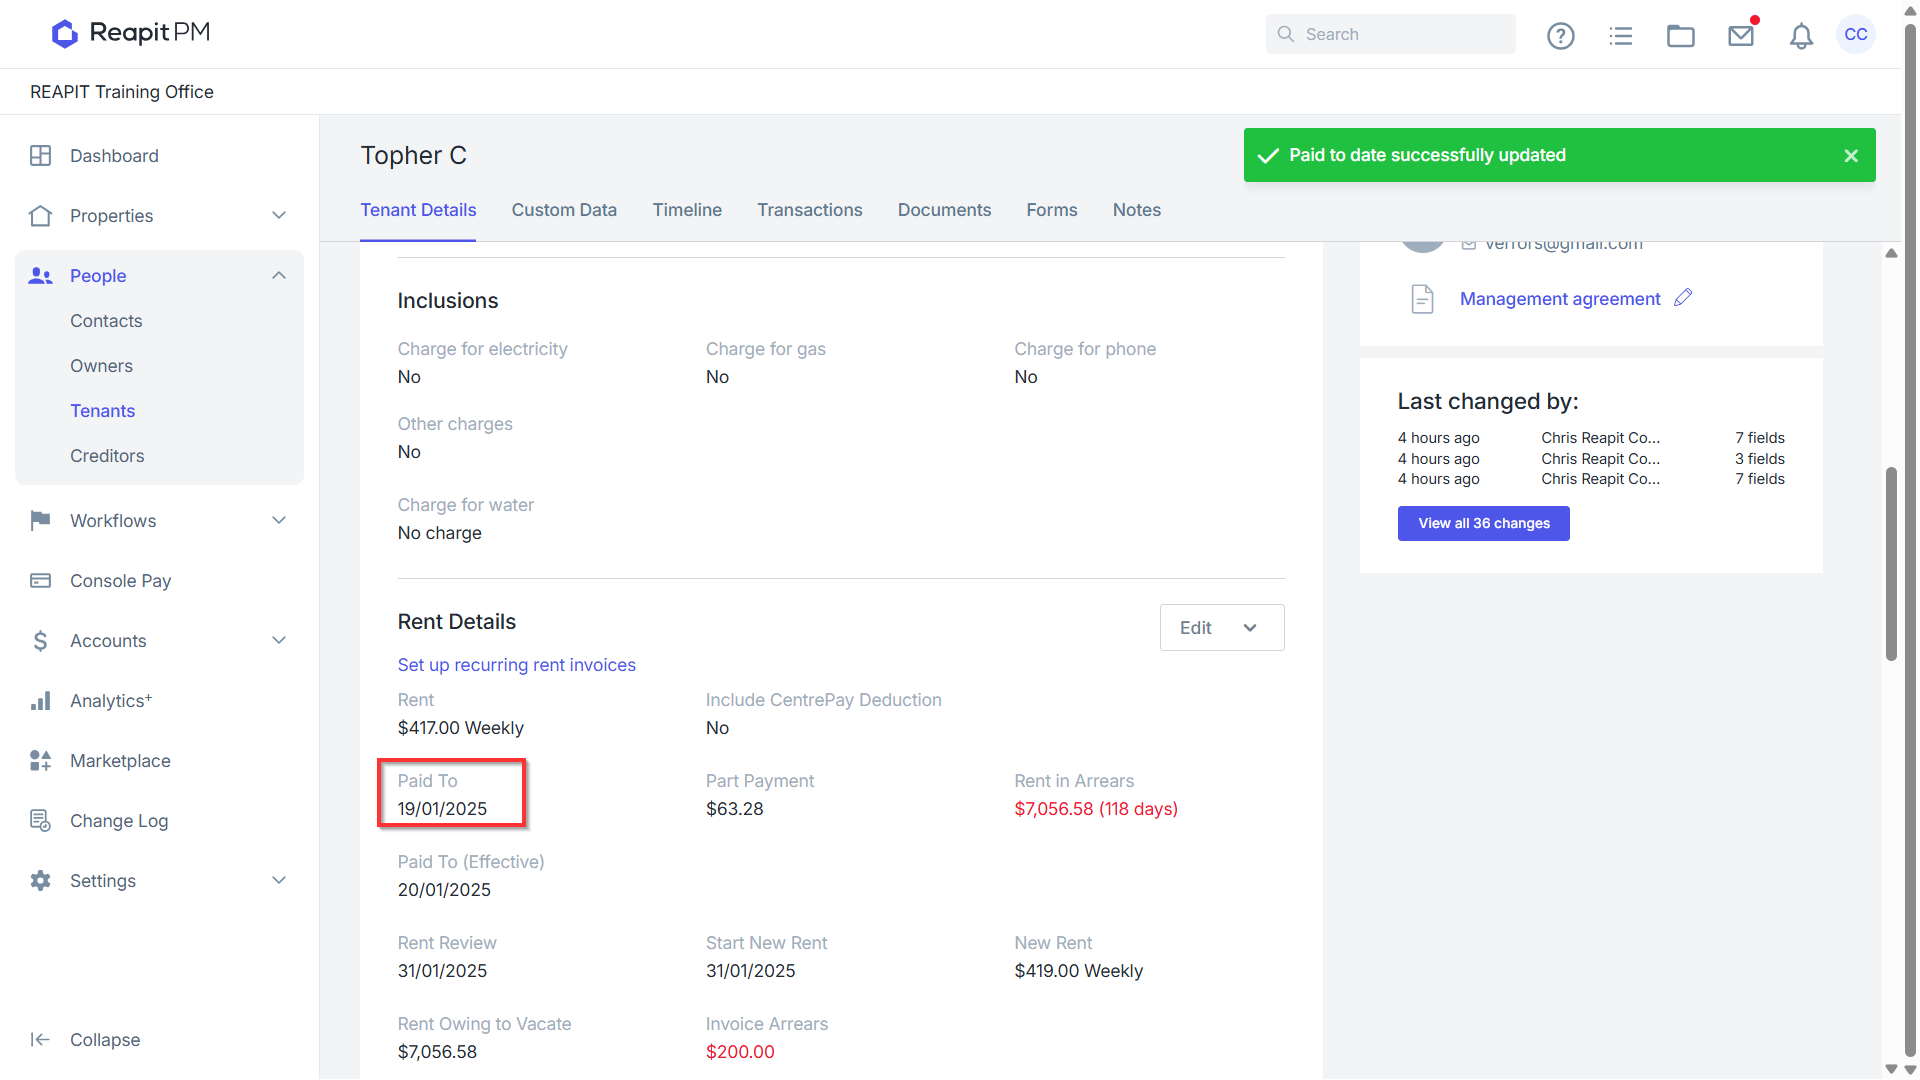Click the Search input field

1390,34
